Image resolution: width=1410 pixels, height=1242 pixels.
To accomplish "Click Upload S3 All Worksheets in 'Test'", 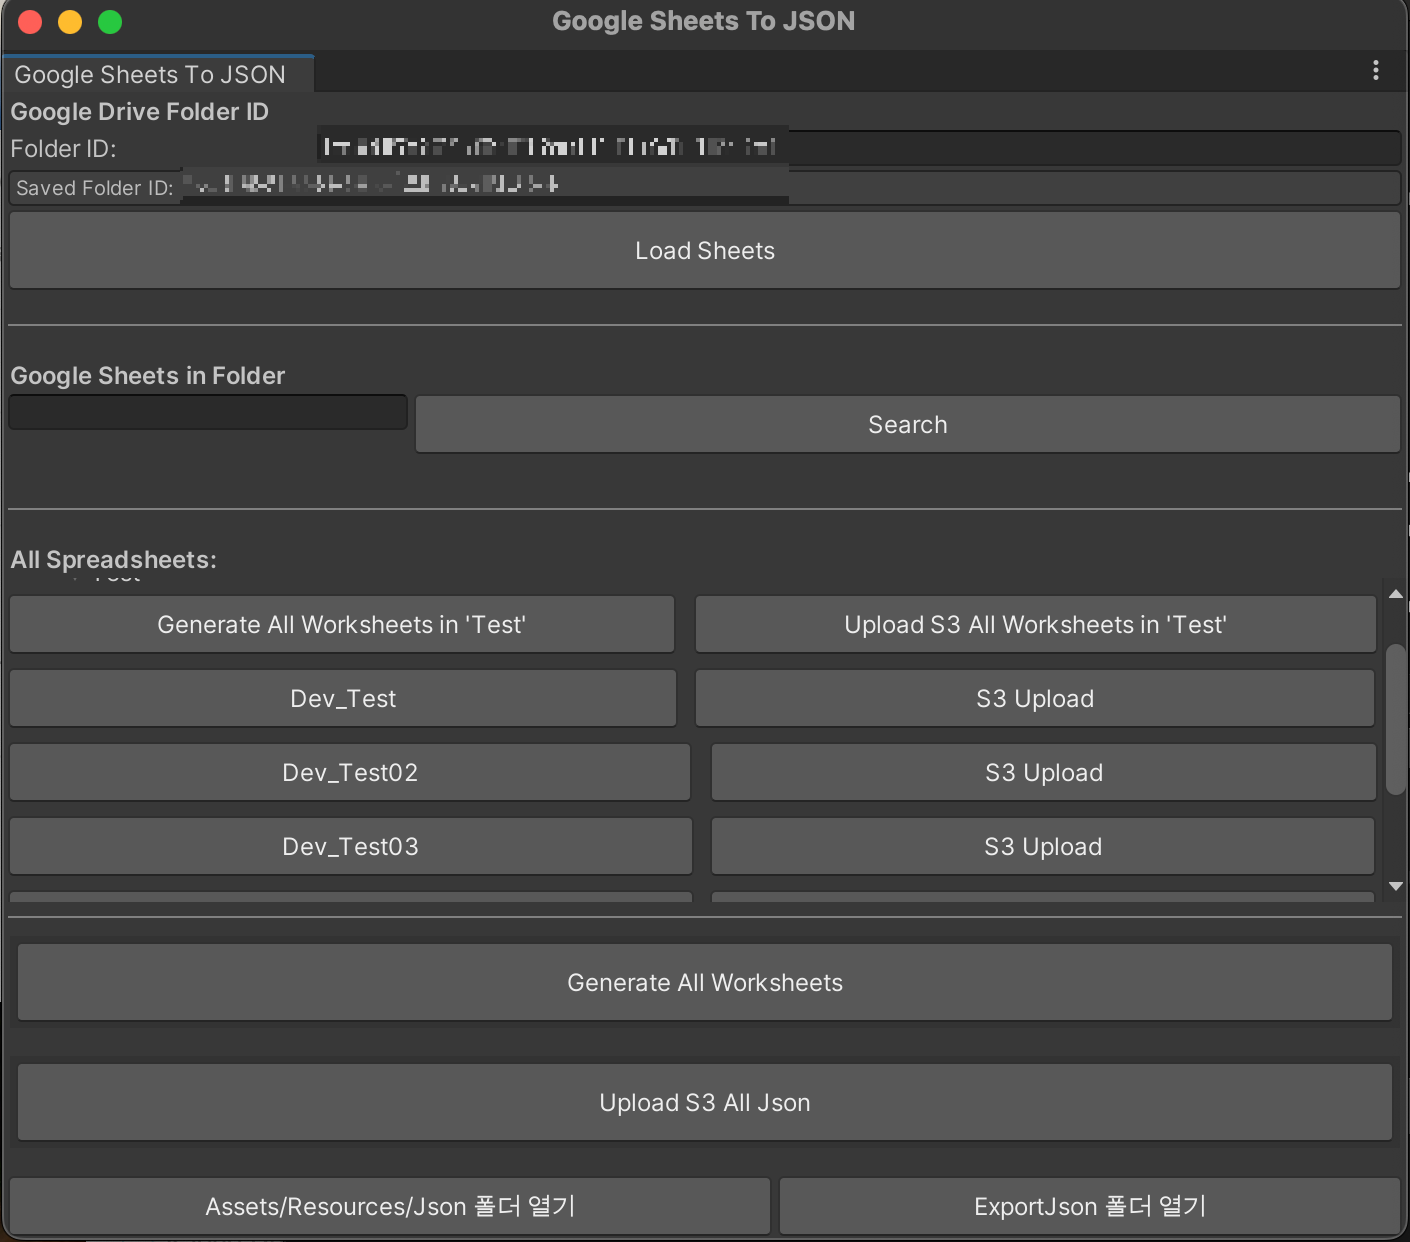I will tap(1036, 625).
